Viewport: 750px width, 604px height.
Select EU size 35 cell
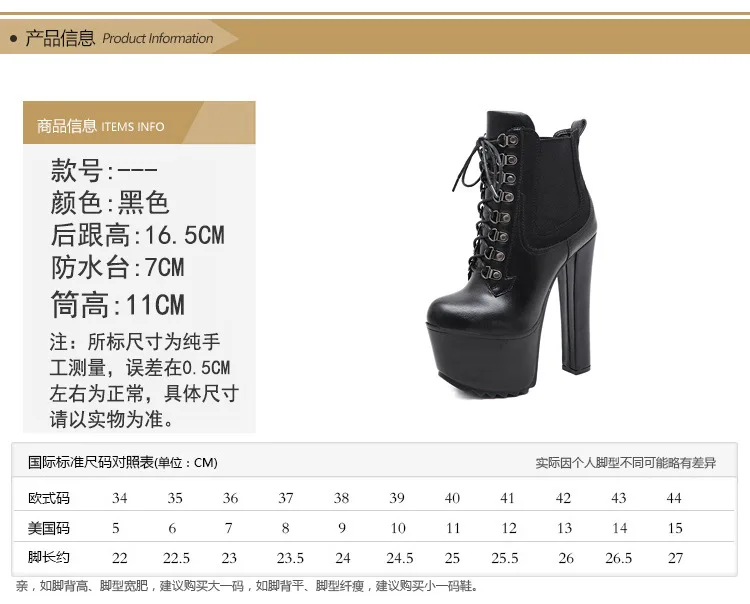(175, 498)
